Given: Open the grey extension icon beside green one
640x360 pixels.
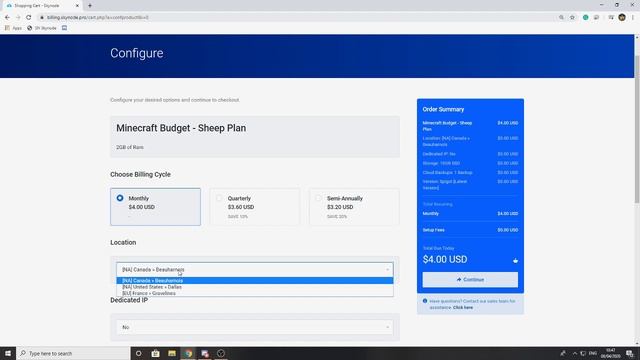Looking at the screenshot, I should [x=596, y=18].
